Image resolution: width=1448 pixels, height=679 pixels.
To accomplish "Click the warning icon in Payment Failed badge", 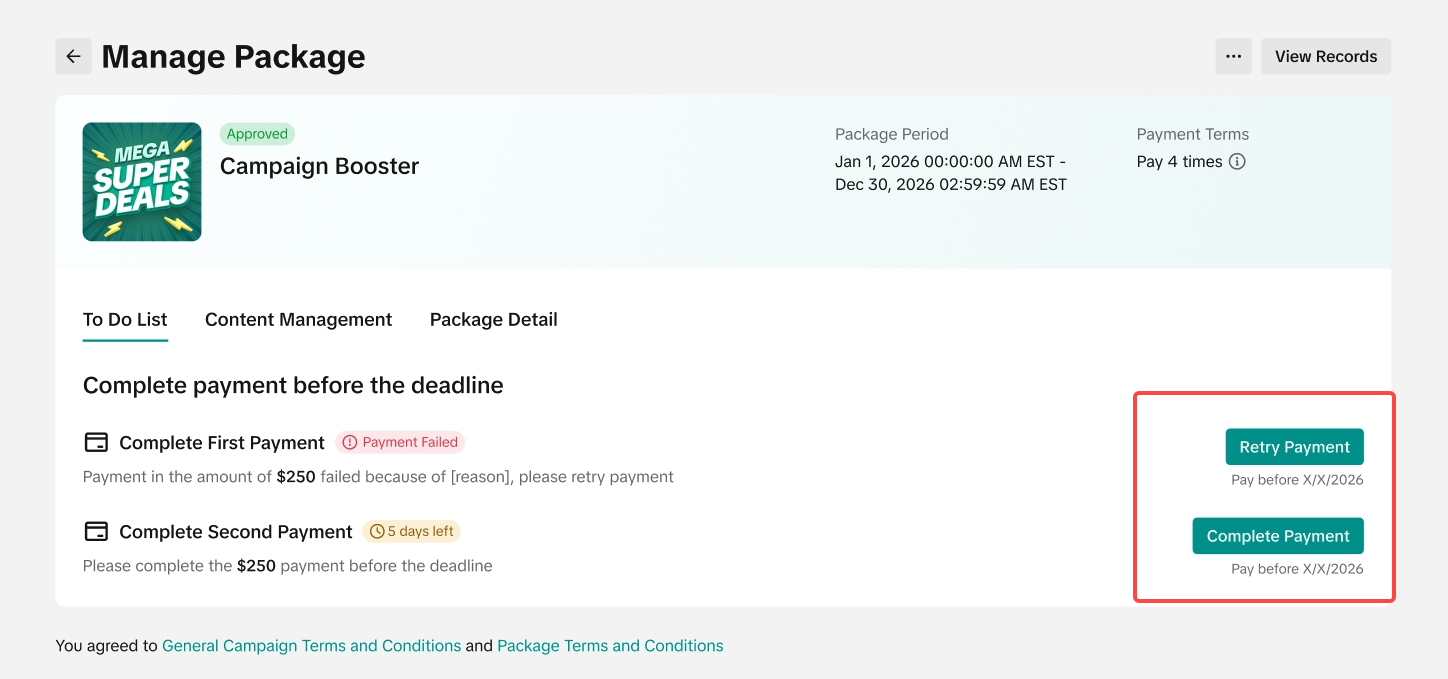I will [350, 442].
